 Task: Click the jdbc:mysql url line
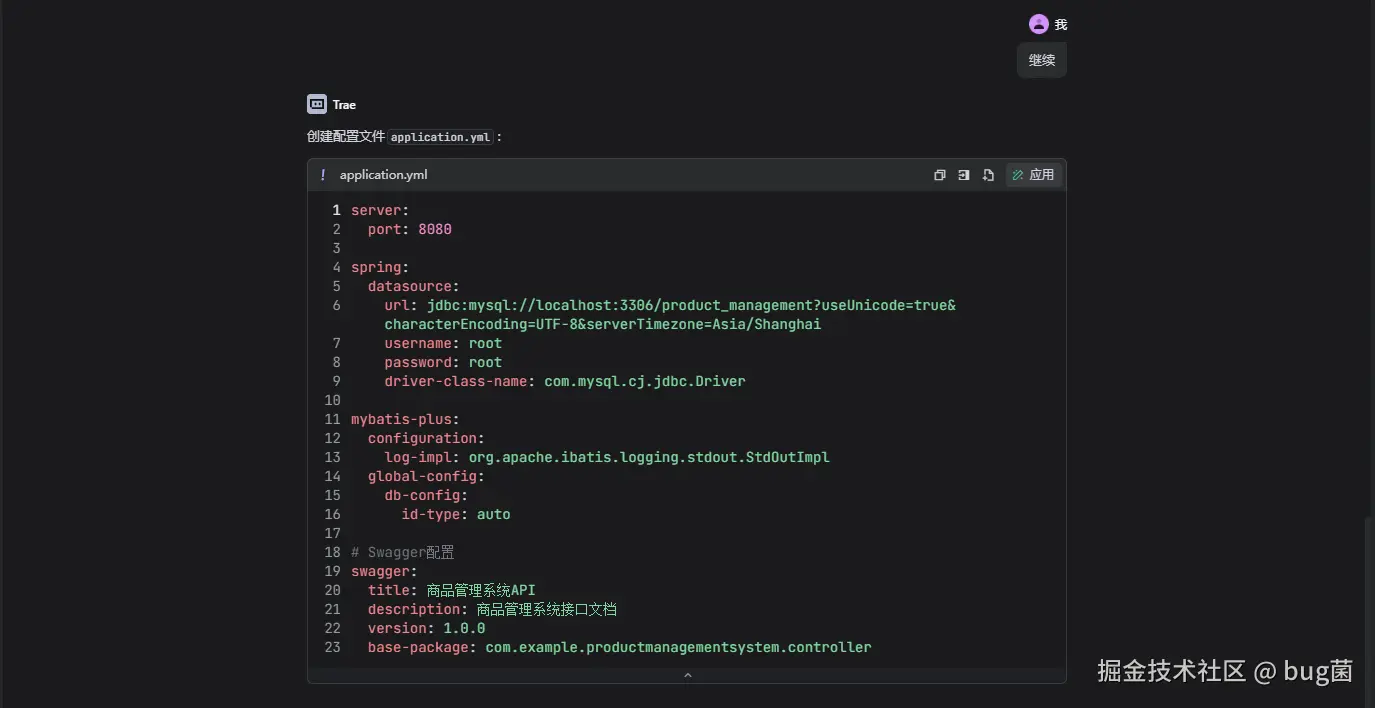(670, 305)
